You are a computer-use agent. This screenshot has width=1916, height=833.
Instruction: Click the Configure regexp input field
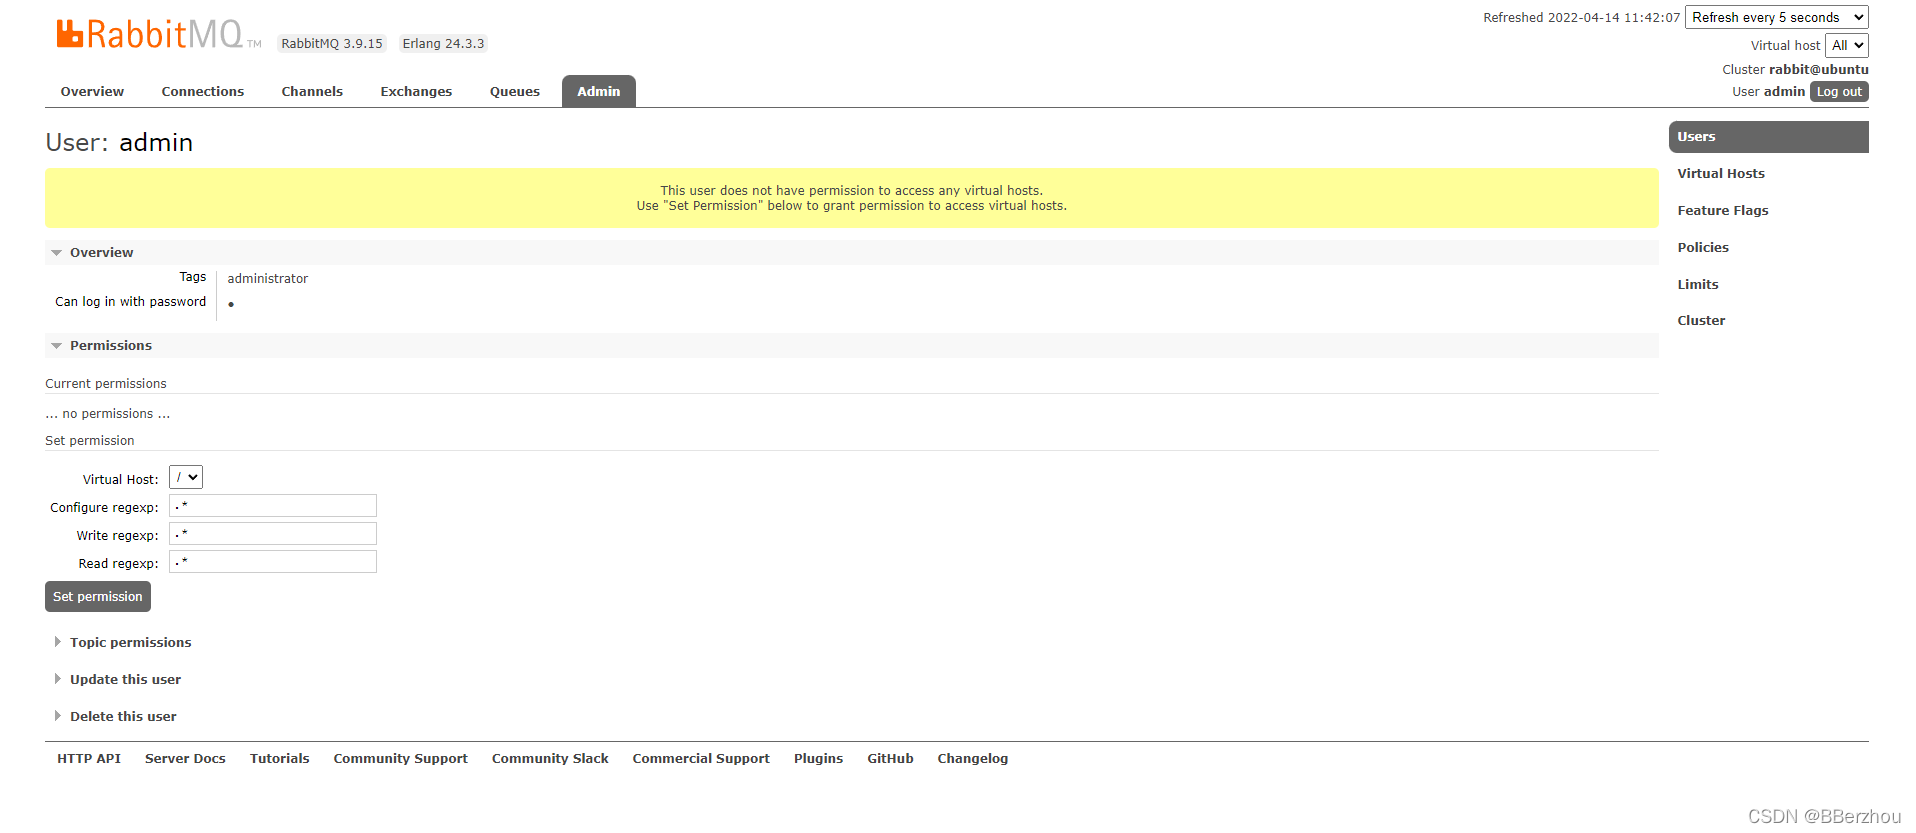[273, 506]
